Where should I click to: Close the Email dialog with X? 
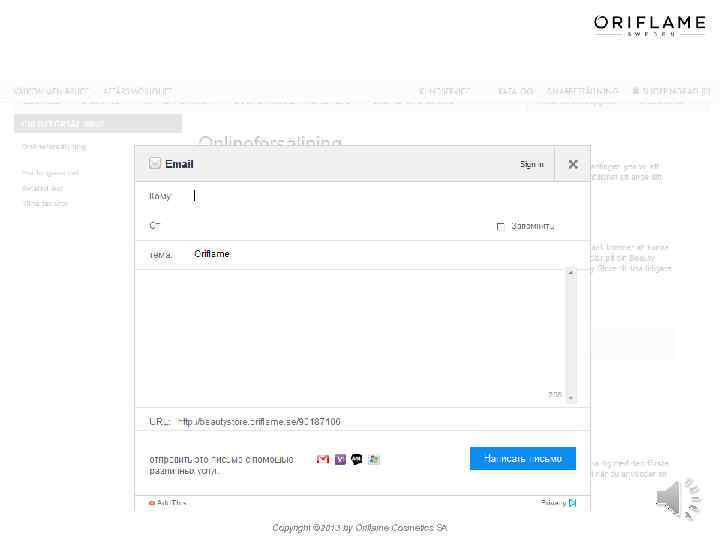pyautogui.click(x=573, y=164)
